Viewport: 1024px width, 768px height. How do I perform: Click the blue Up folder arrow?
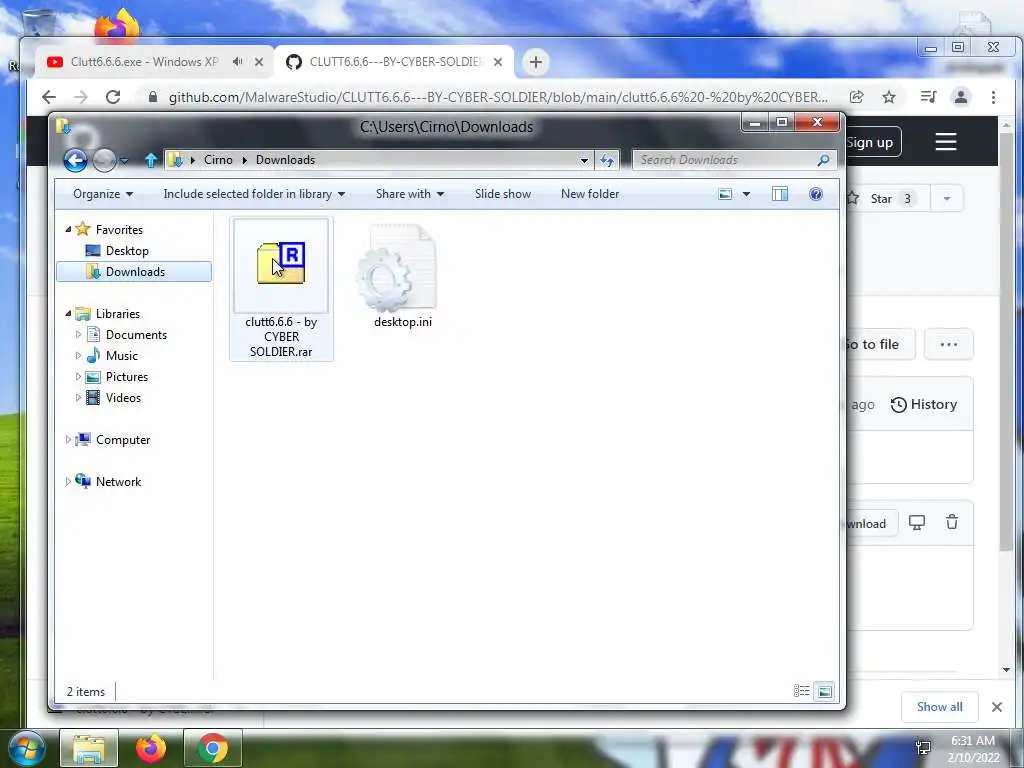(151, 160)
